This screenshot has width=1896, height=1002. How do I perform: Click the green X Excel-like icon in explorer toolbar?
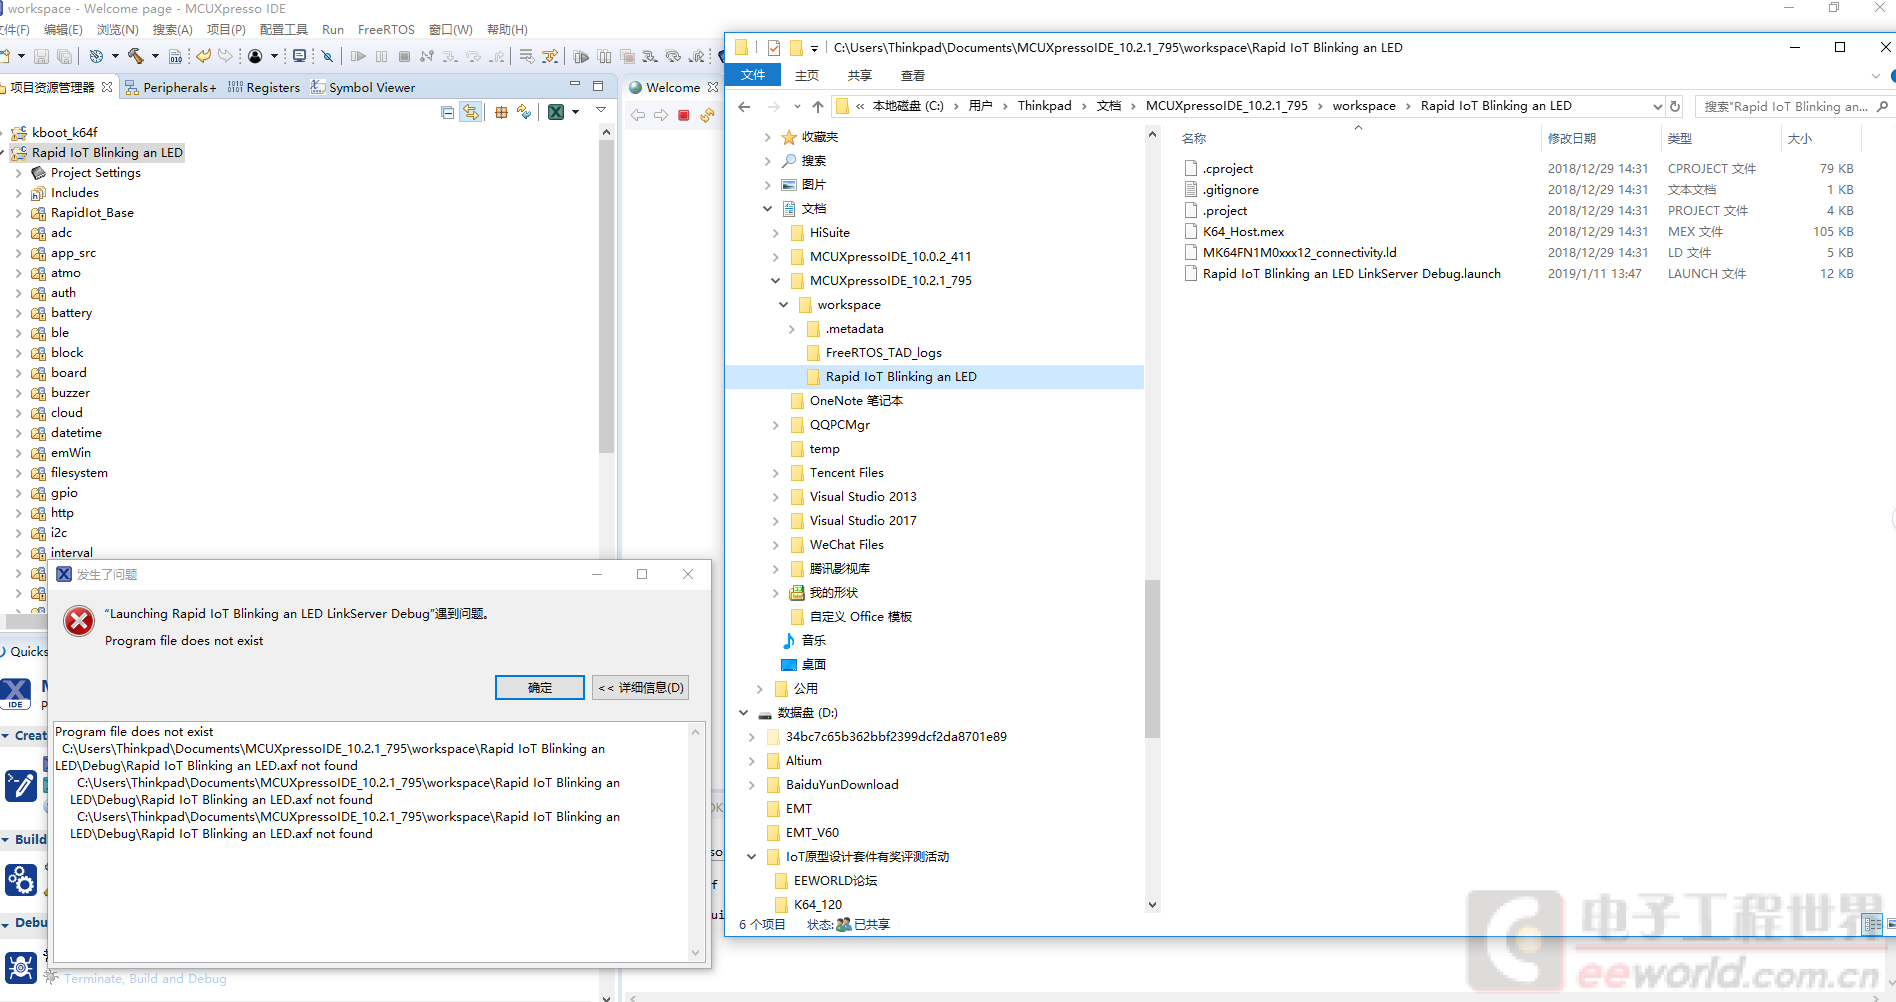556,113
